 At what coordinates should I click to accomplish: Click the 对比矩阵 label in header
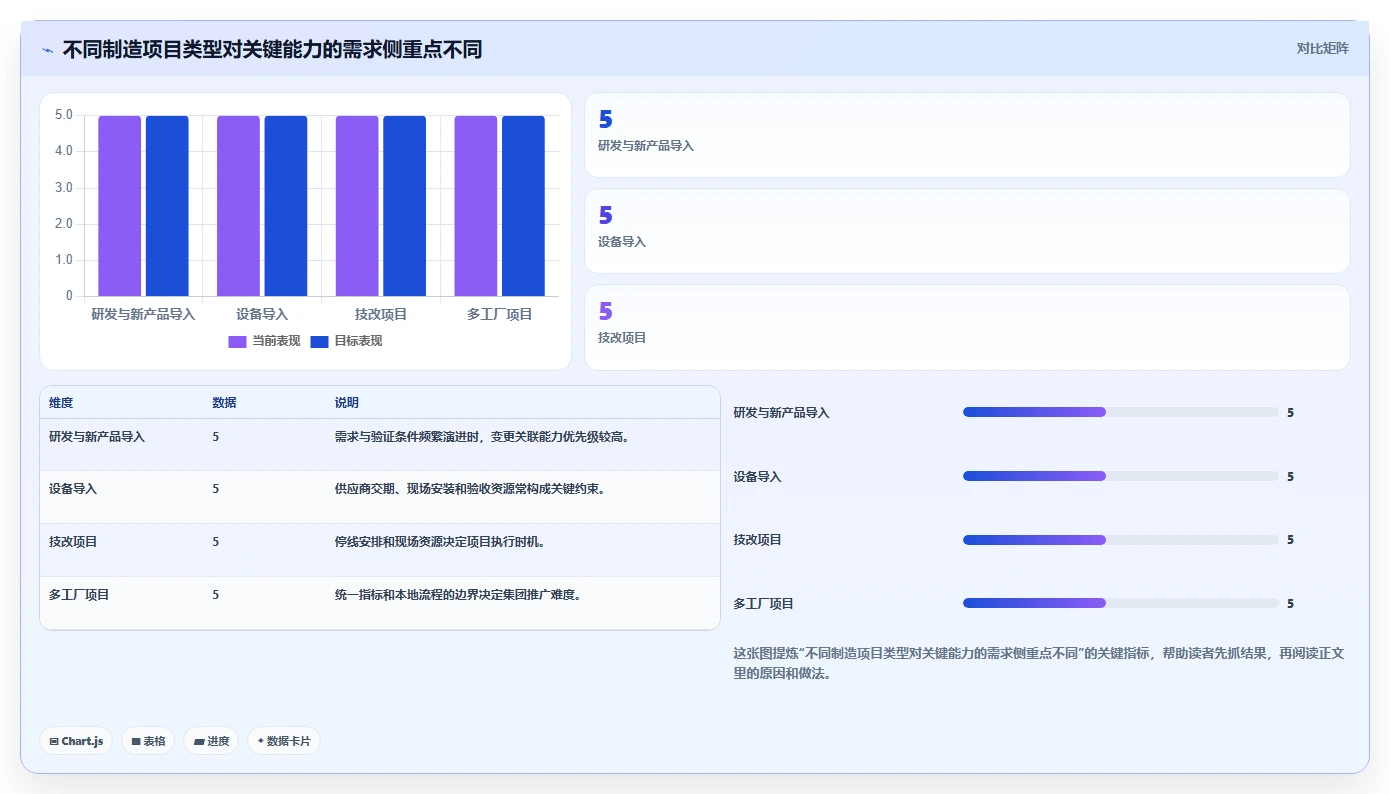[1322, 48]
